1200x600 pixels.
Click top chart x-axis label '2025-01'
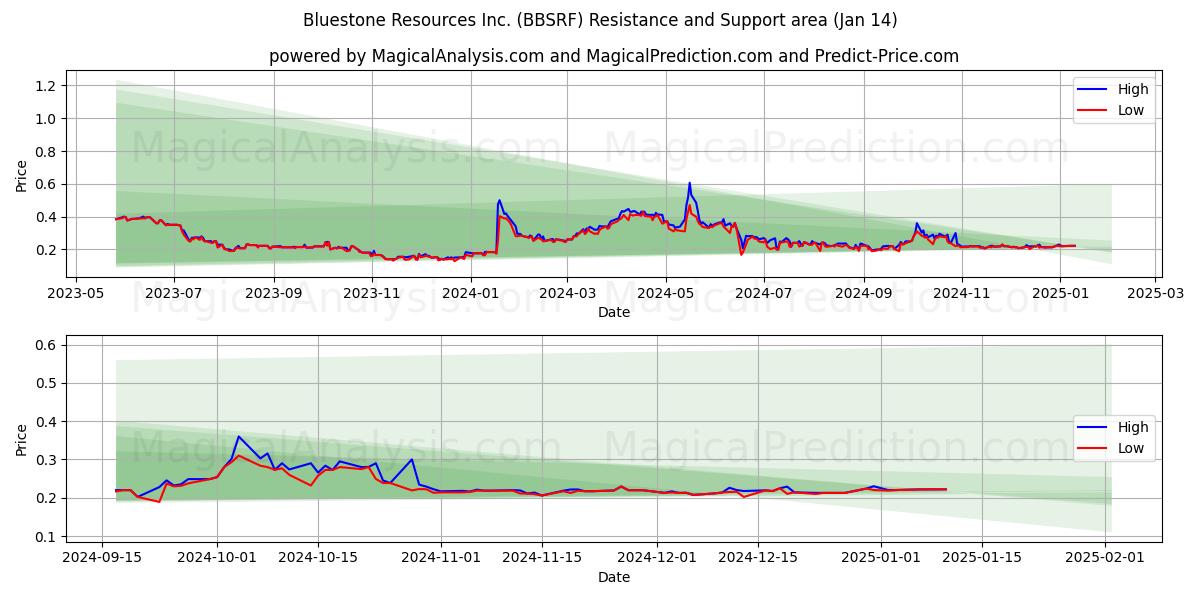pos(1060,294)
